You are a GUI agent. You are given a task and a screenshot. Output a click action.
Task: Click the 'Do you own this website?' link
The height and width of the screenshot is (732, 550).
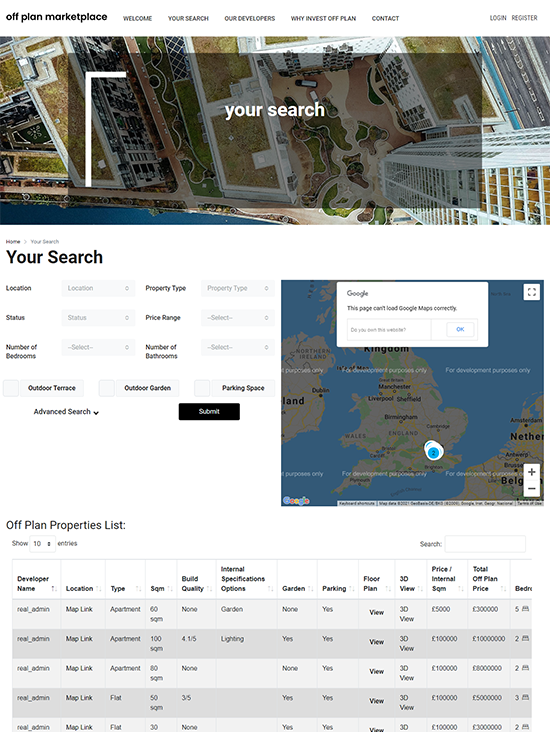[x=378, y=330]
